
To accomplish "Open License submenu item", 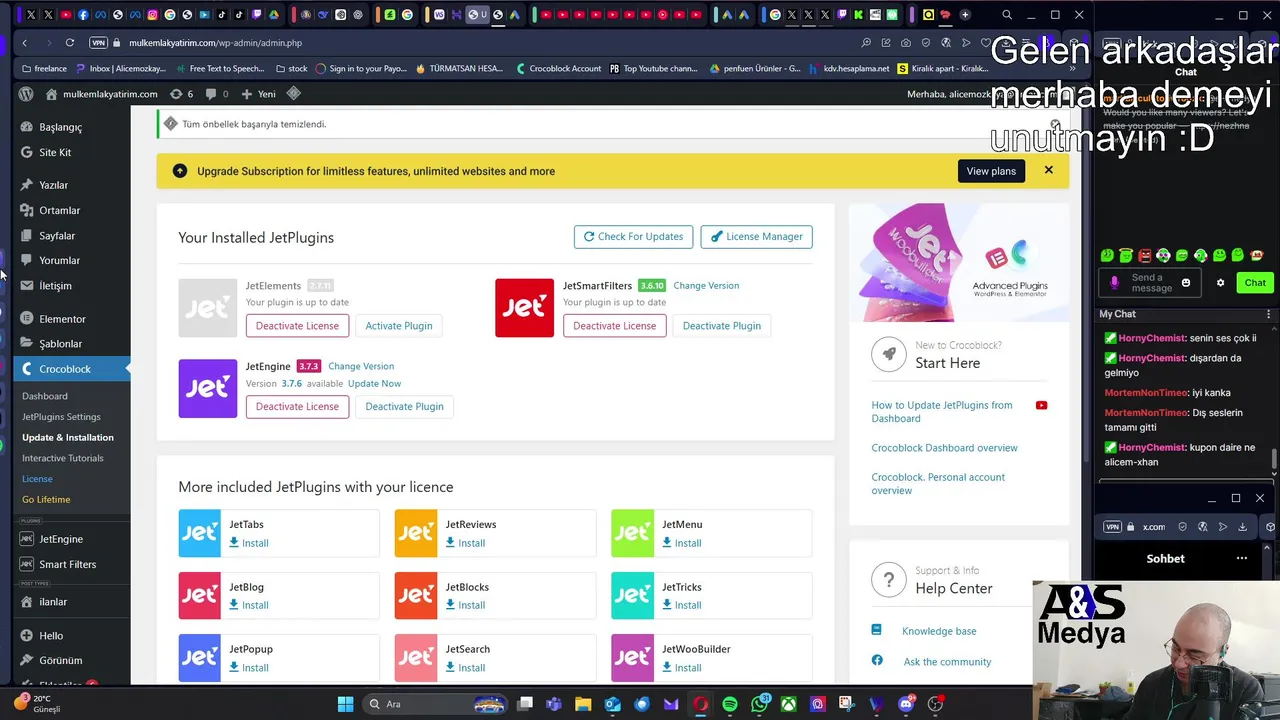I will [x=37, y=479].
